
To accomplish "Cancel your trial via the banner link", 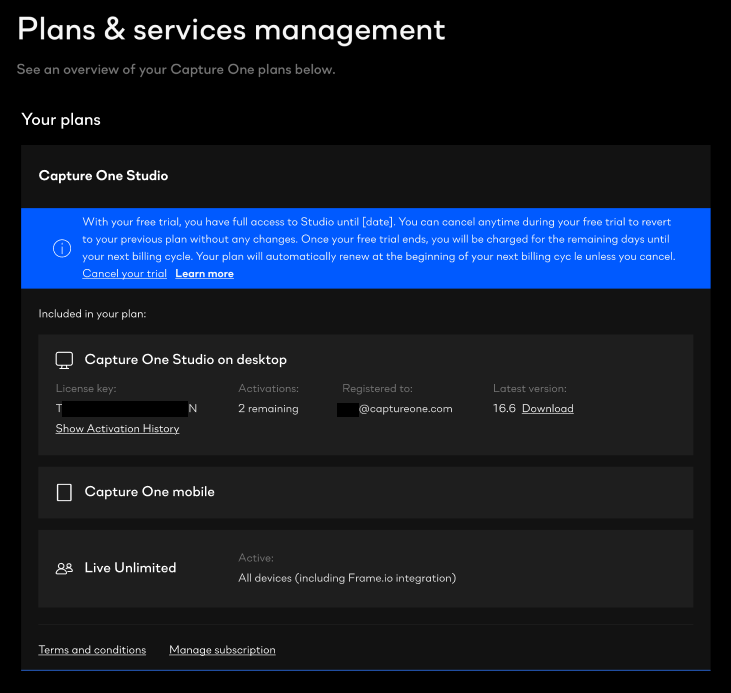I will [x=124, y=274].
